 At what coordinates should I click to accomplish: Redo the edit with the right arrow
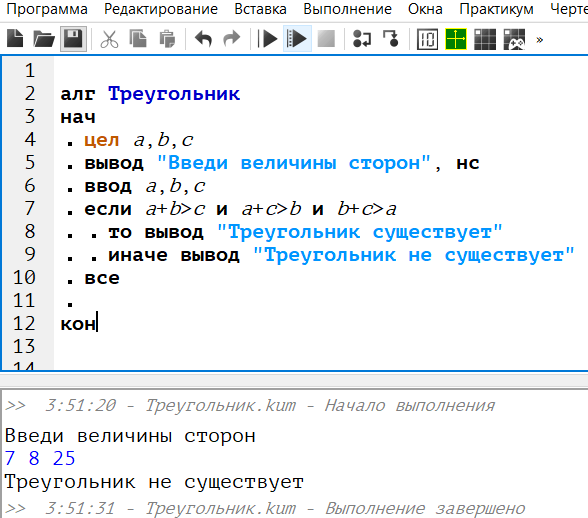pos(232,39)
